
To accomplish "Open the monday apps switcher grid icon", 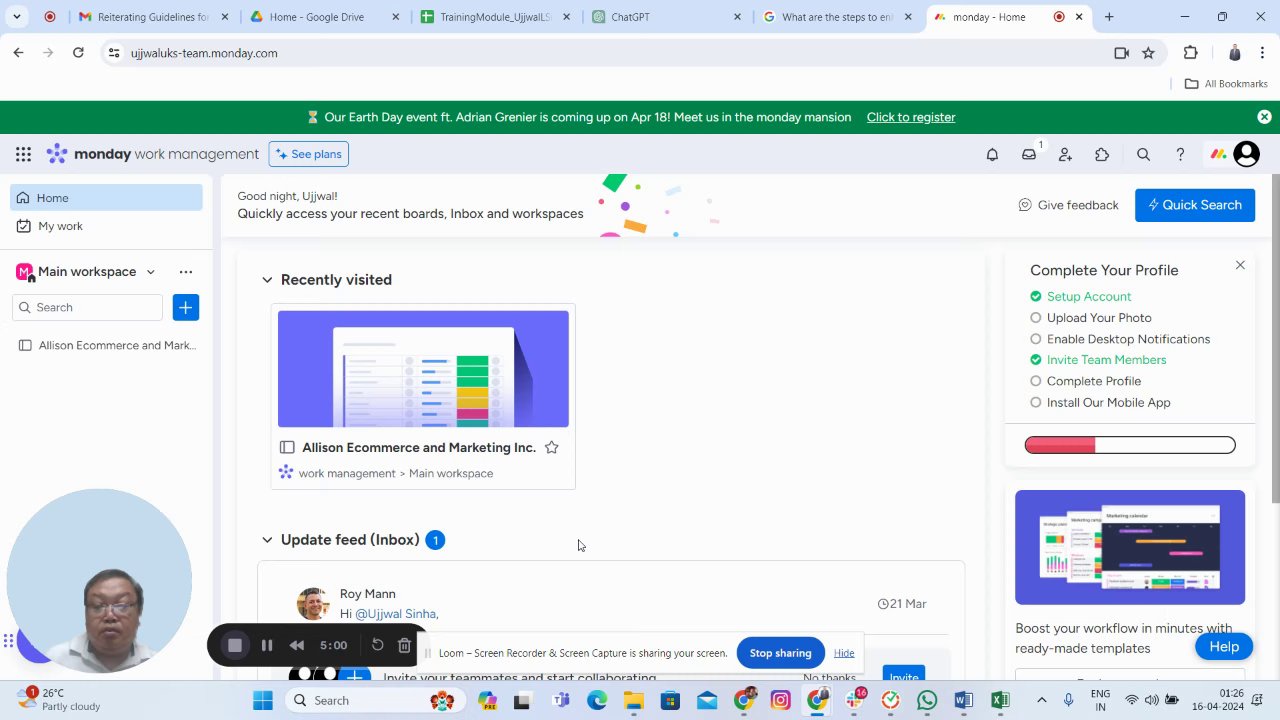I will coord(23,154).
